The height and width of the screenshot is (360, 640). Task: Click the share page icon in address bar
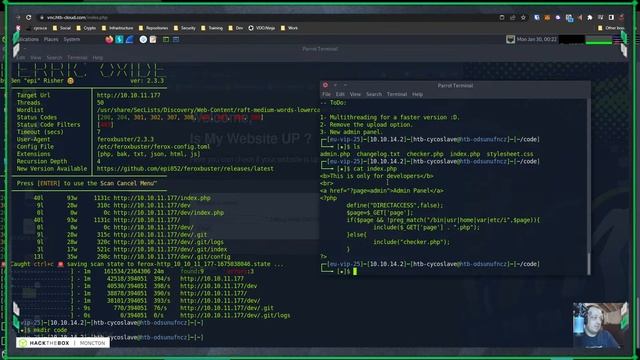513,18
